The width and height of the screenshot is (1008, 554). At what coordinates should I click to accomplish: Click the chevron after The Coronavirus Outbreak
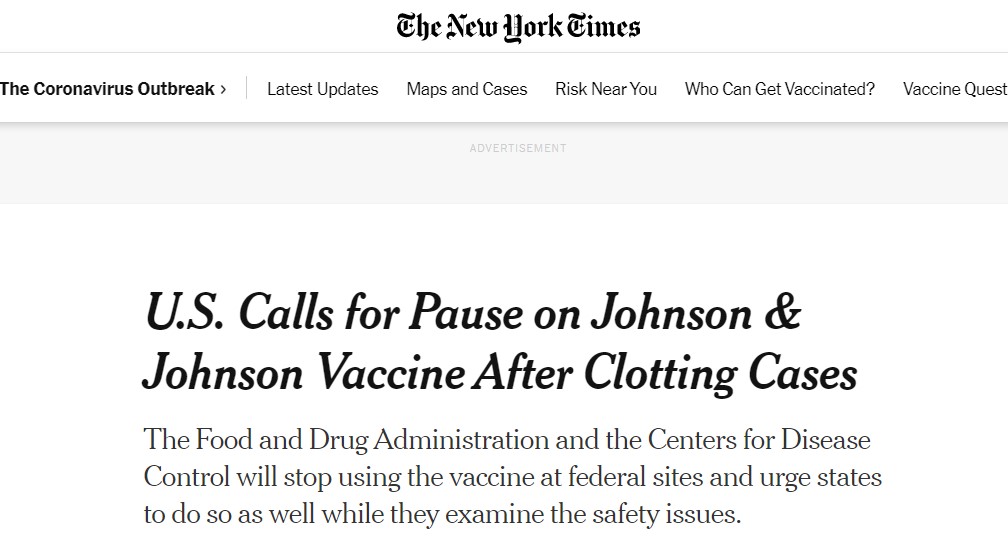(223, 89)
